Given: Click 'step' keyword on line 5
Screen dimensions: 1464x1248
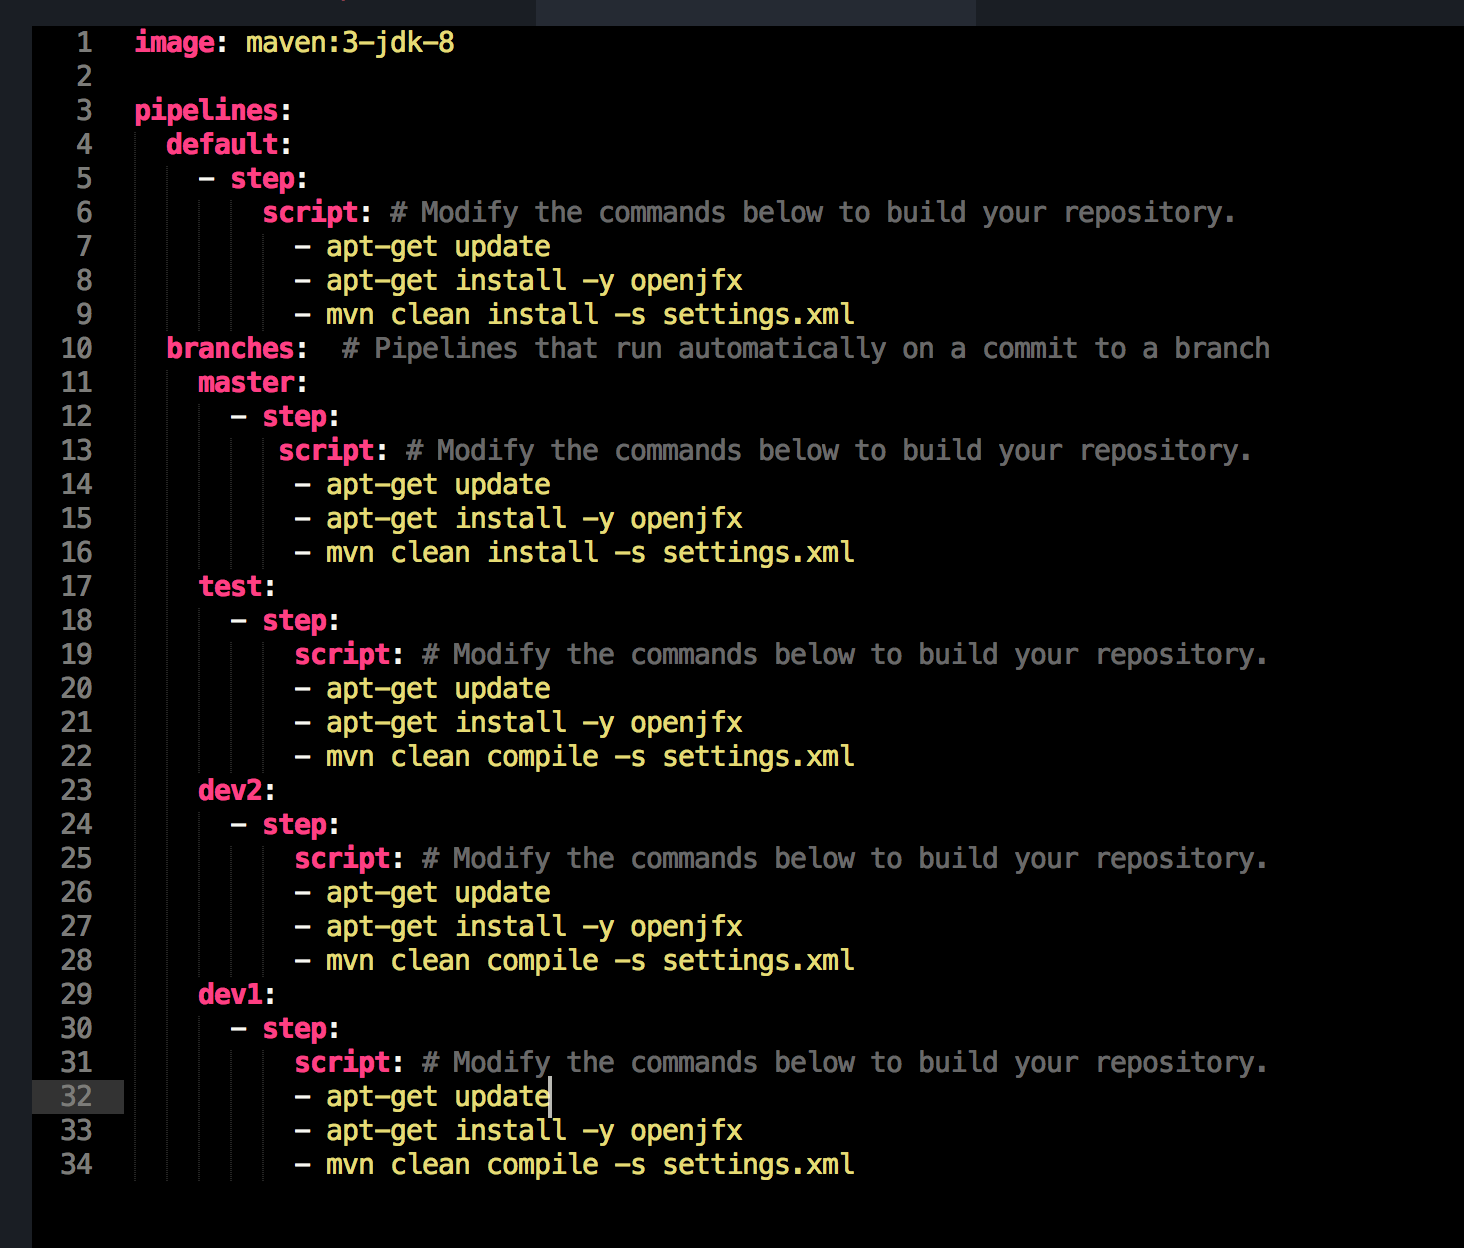Looking at the screenshot, I should point(262,179).
